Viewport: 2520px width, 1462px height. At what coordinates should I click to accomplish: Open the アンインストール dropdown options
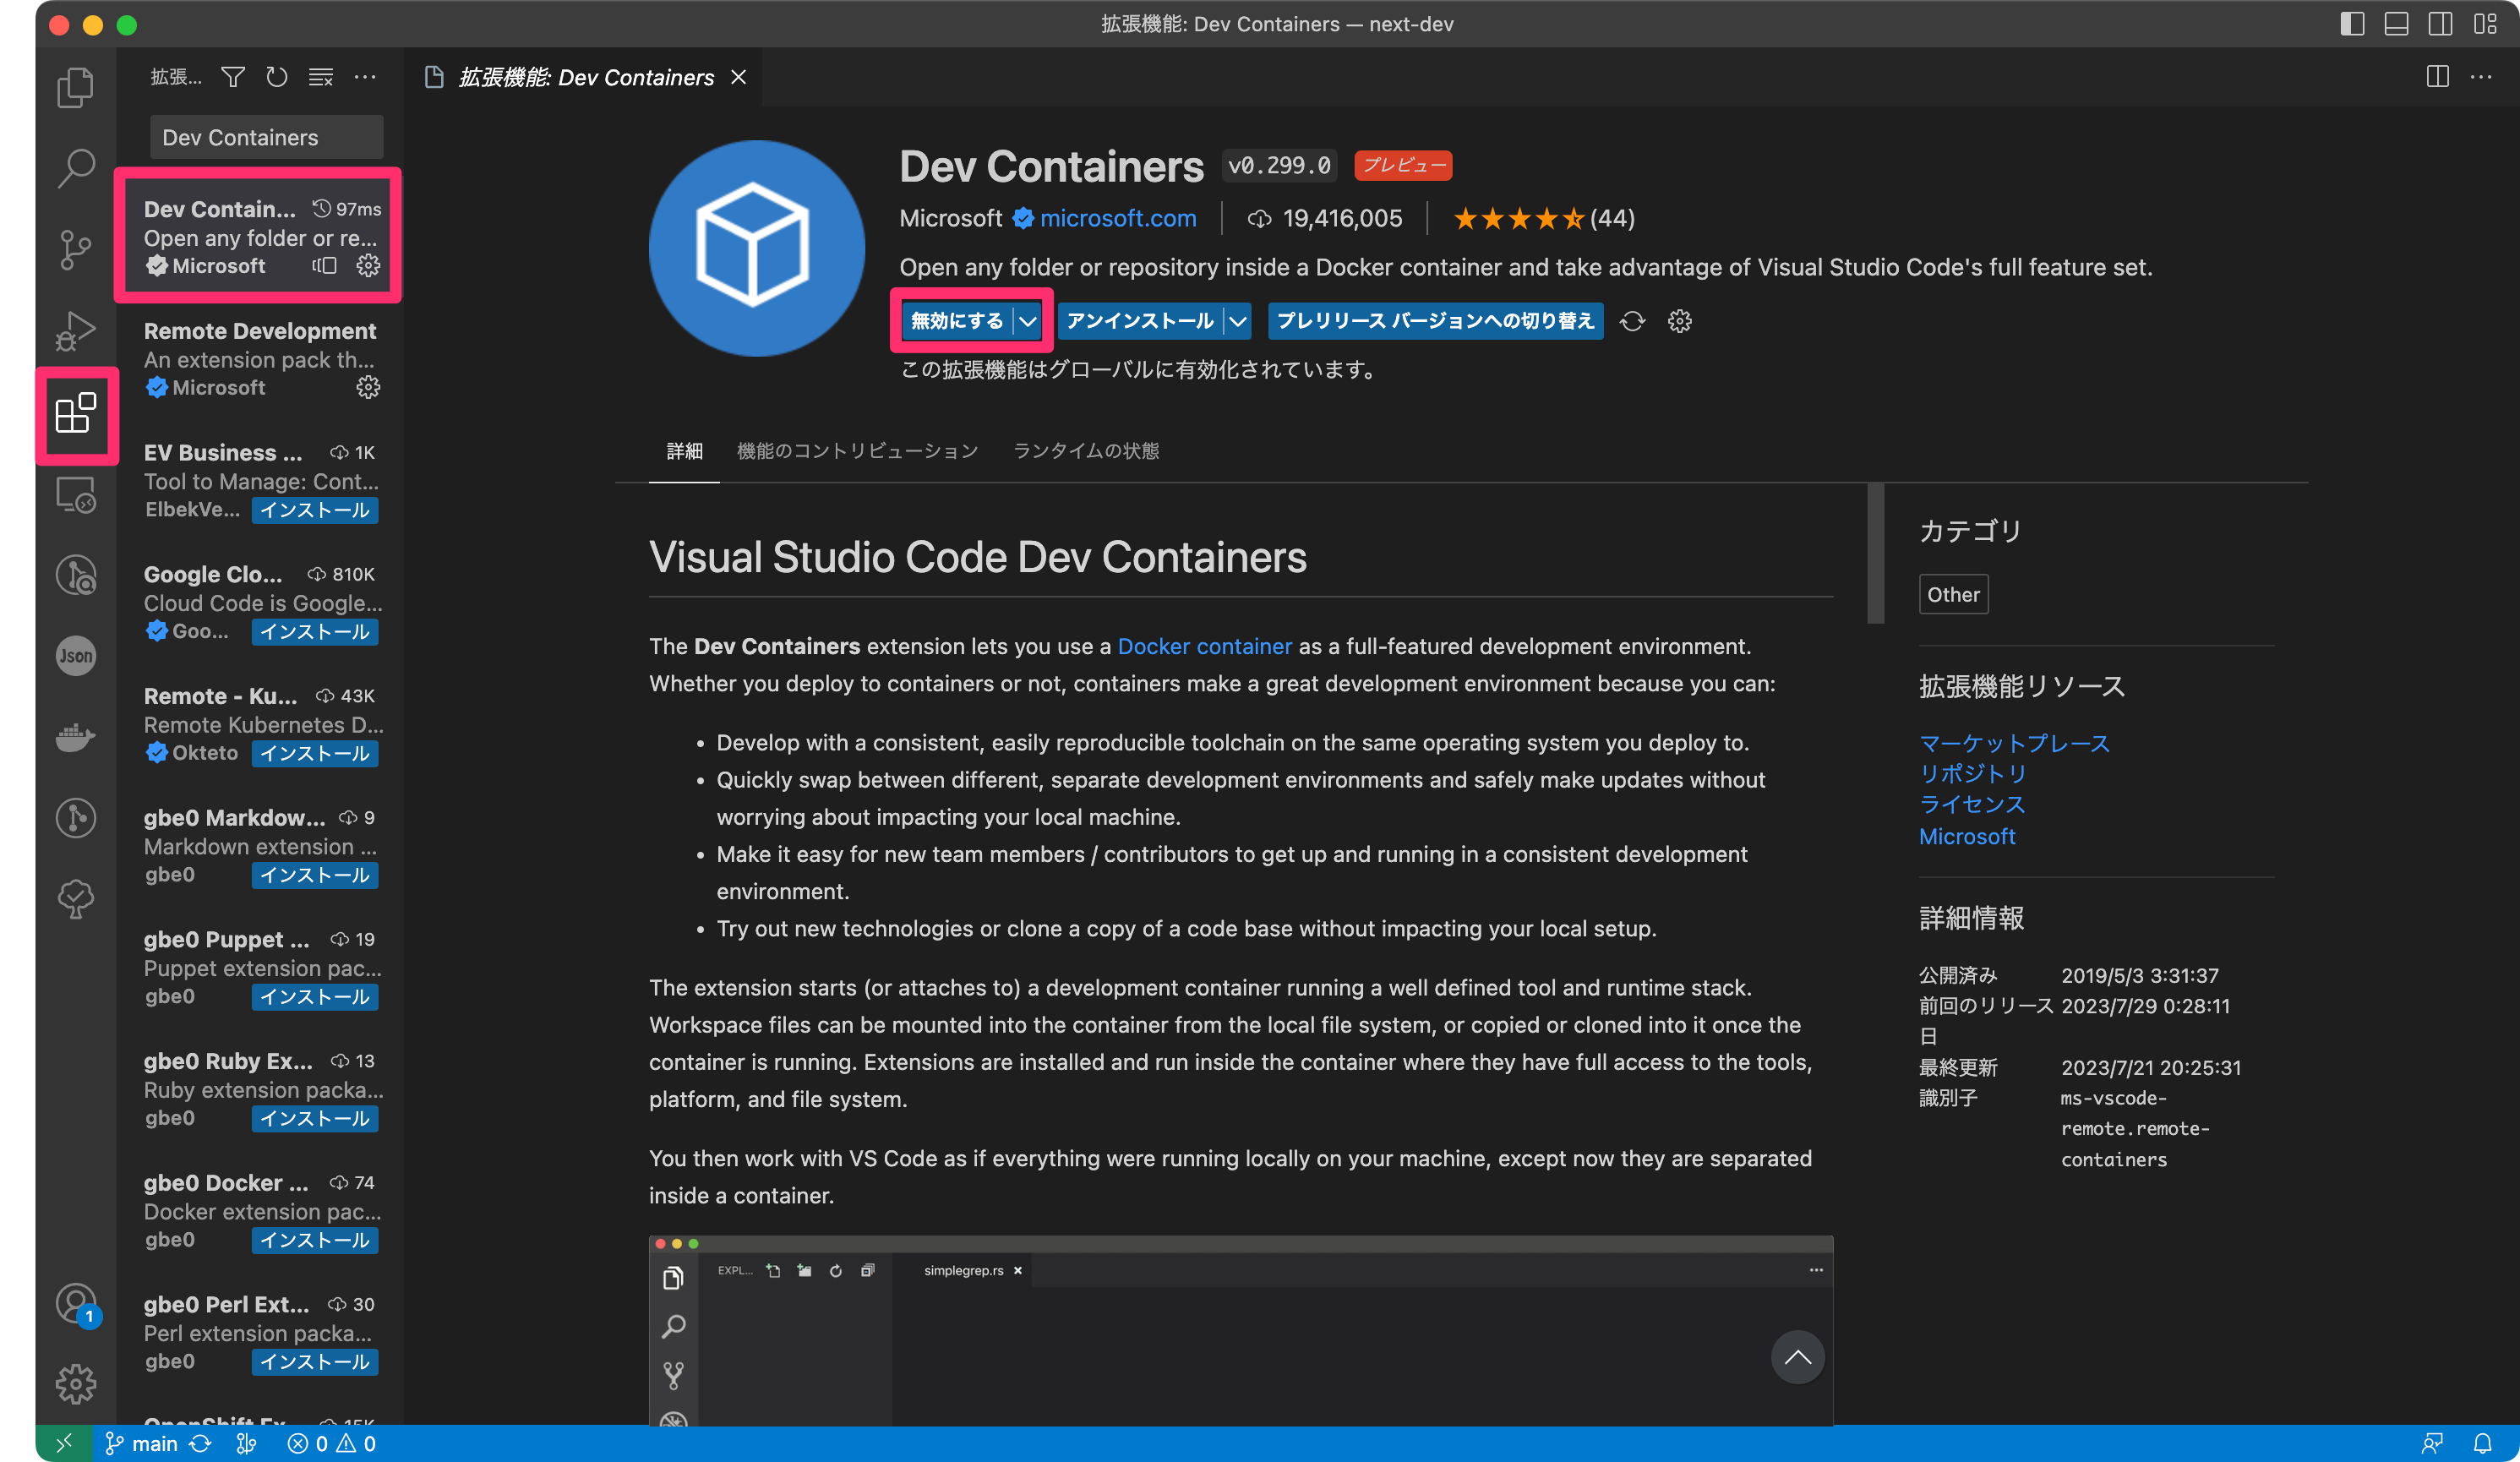tap(1237, 321)
